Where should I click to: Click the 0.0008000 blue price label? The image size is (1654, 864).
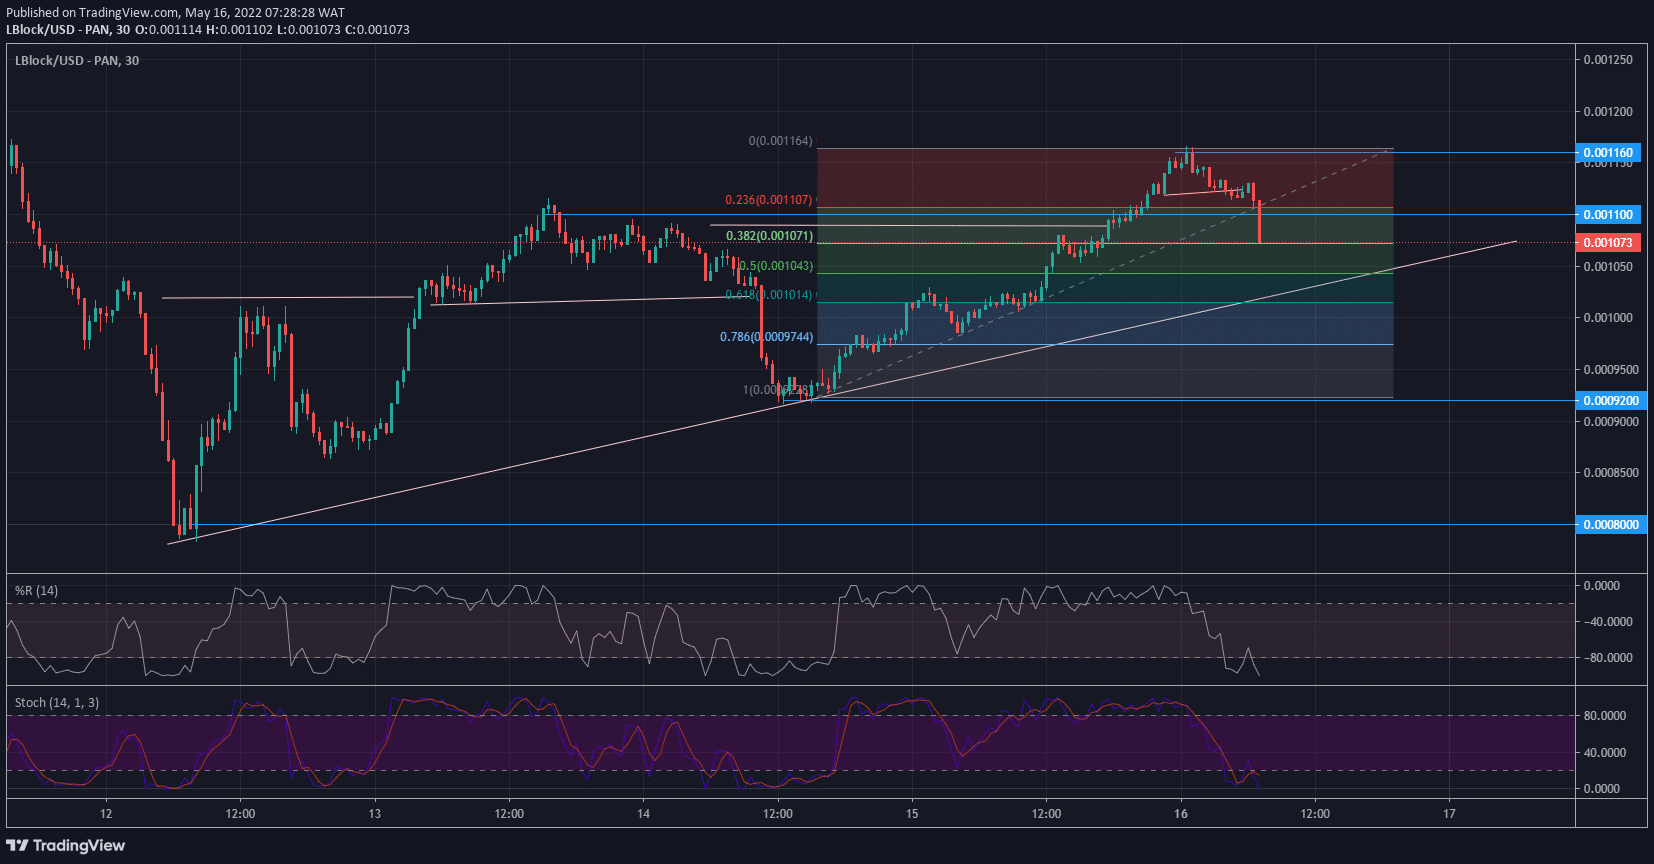pos(1611,525)
